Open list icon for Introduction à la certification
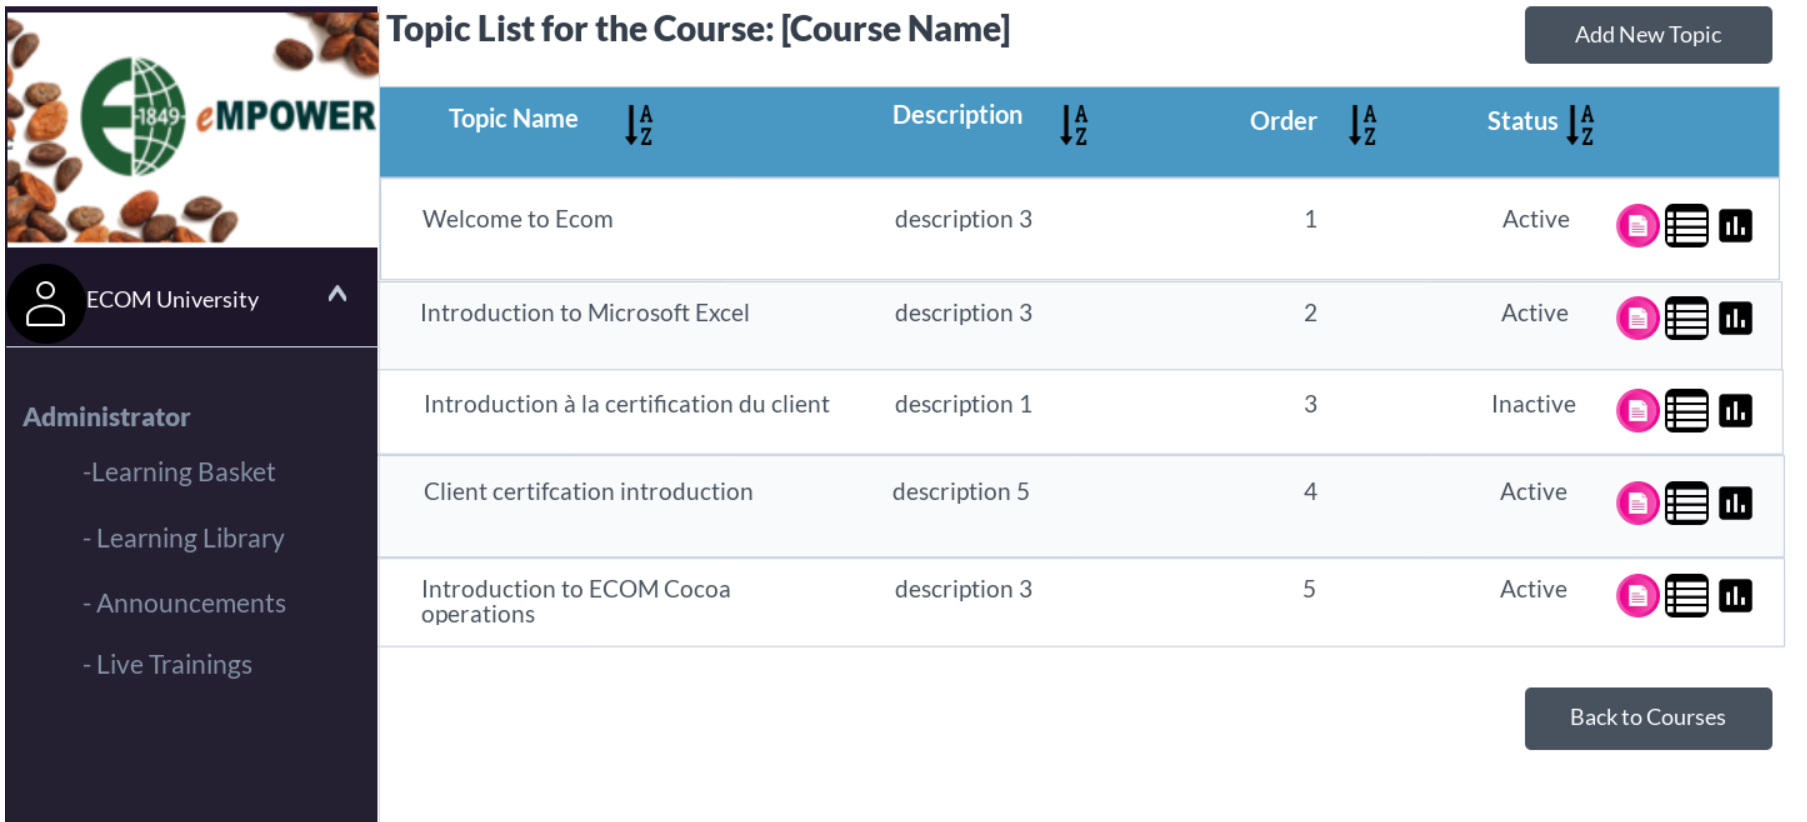 point(1686,411)
